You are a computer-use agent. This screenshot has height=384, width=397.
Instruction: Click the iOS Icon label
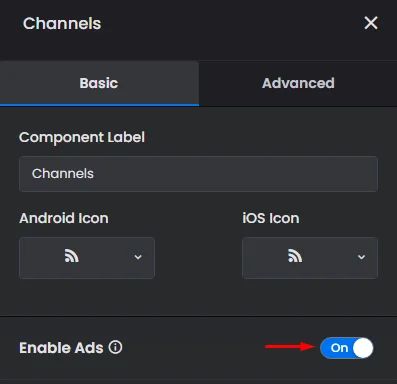point(271,218)
